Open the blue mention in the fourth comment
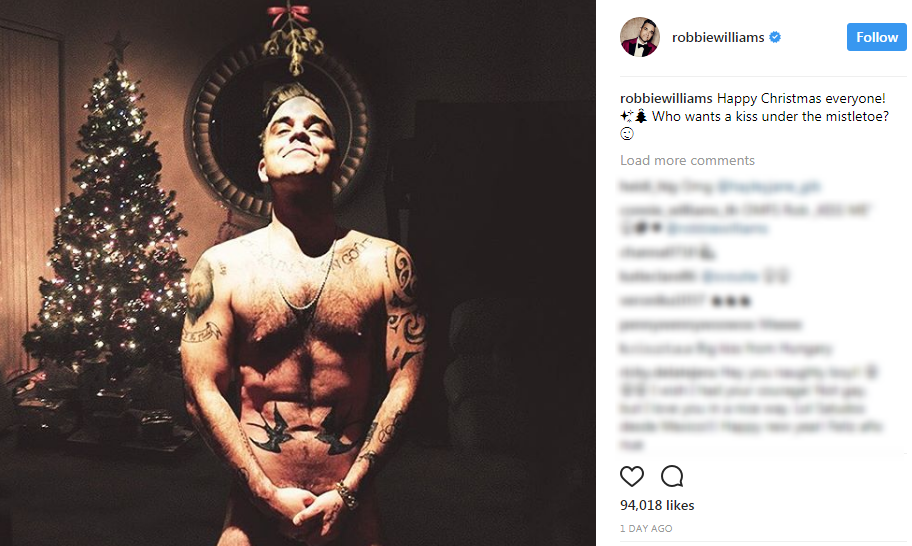This screenshot has width=912, height=546. pos(730,276)
